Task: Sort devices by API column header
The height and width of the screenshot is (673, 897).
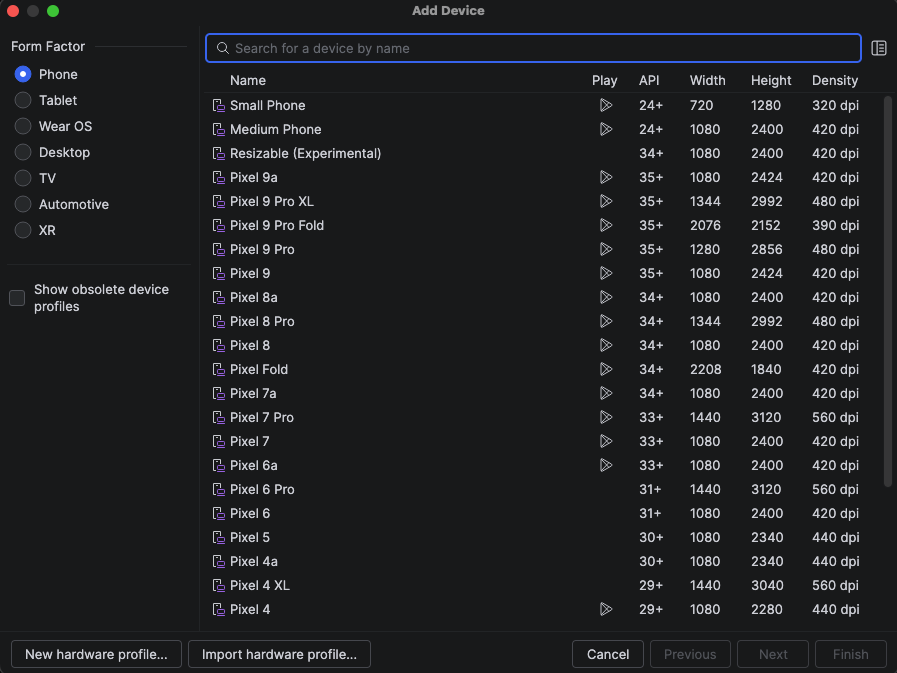Action: pos(649,81)
